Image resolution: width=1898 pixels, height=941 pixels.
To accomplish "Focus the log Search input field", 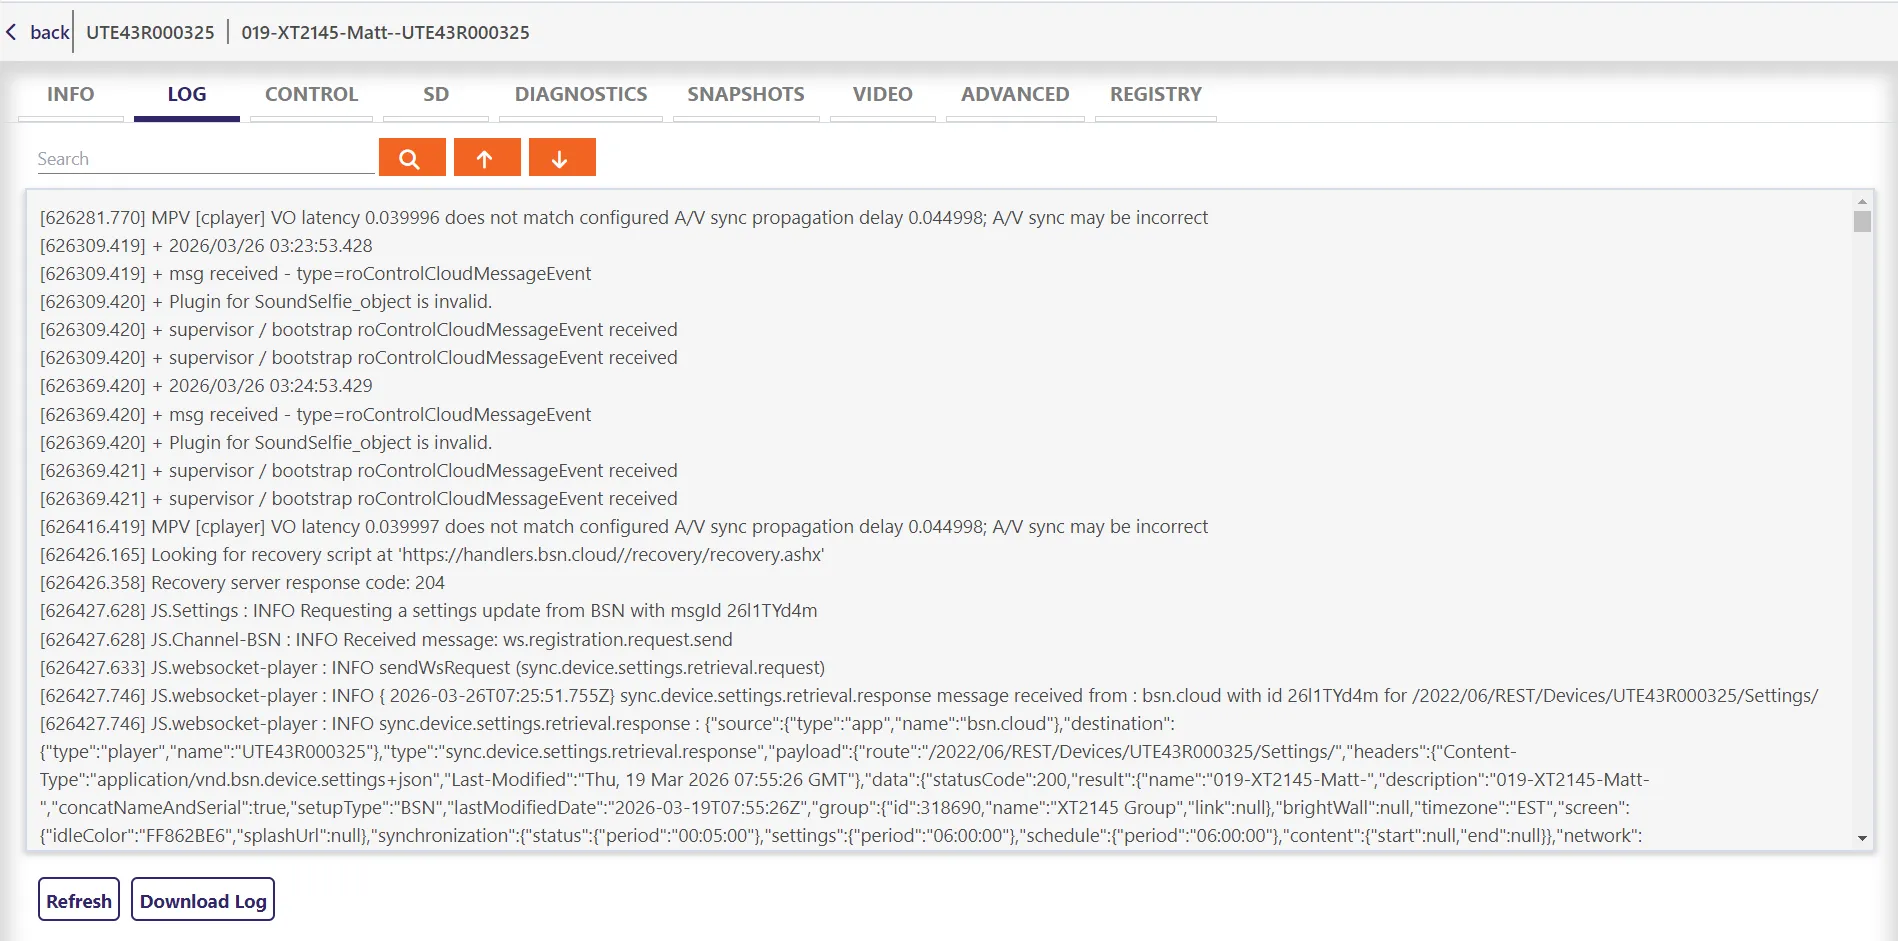I will pos(206,159).
